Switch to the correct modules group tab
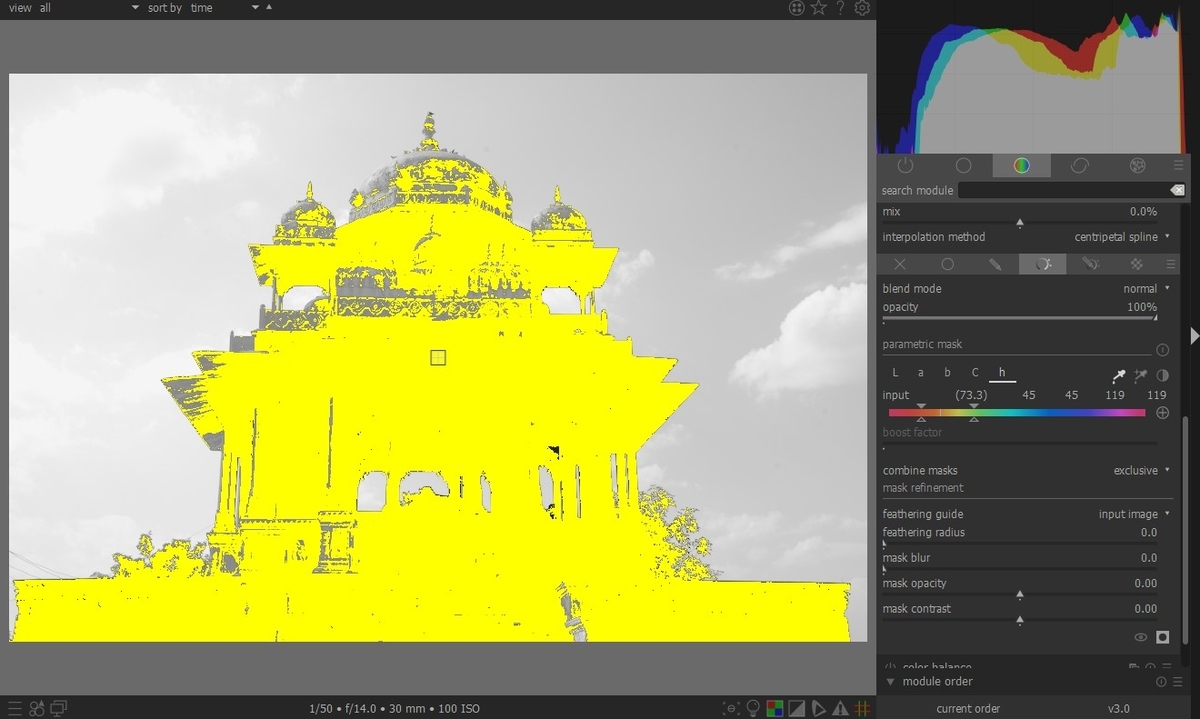Screen dimensions: 1200x719 pyautogui.click(x=1079, y=165)
